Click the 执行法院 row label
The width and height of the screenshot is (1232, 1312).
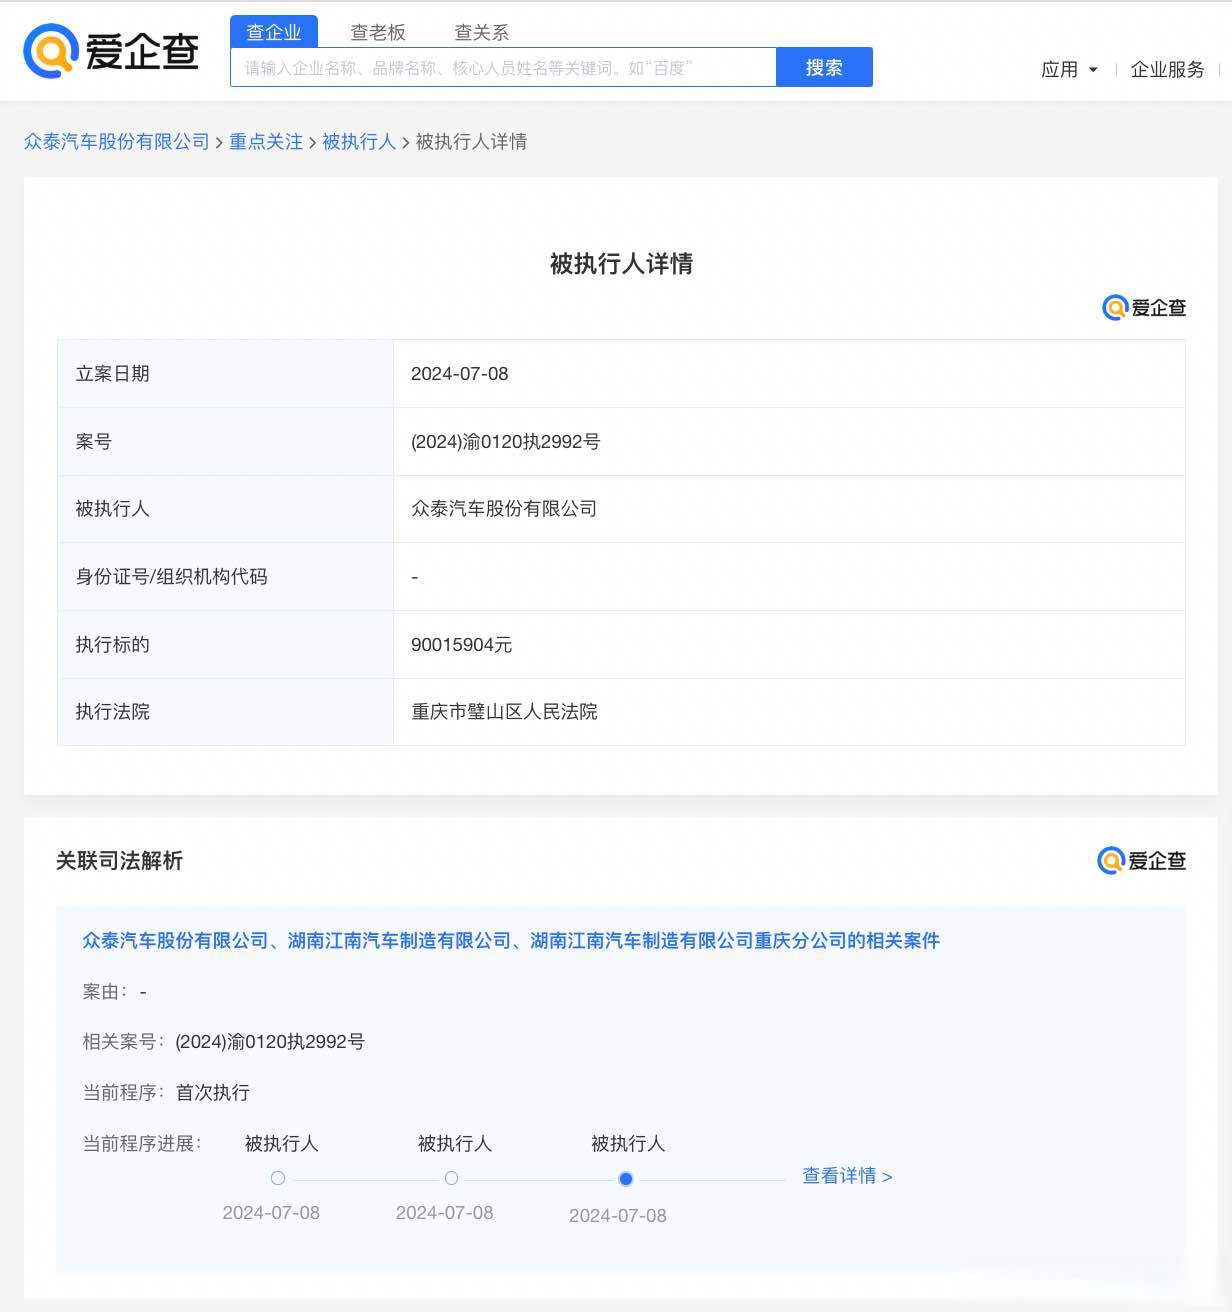113,711
